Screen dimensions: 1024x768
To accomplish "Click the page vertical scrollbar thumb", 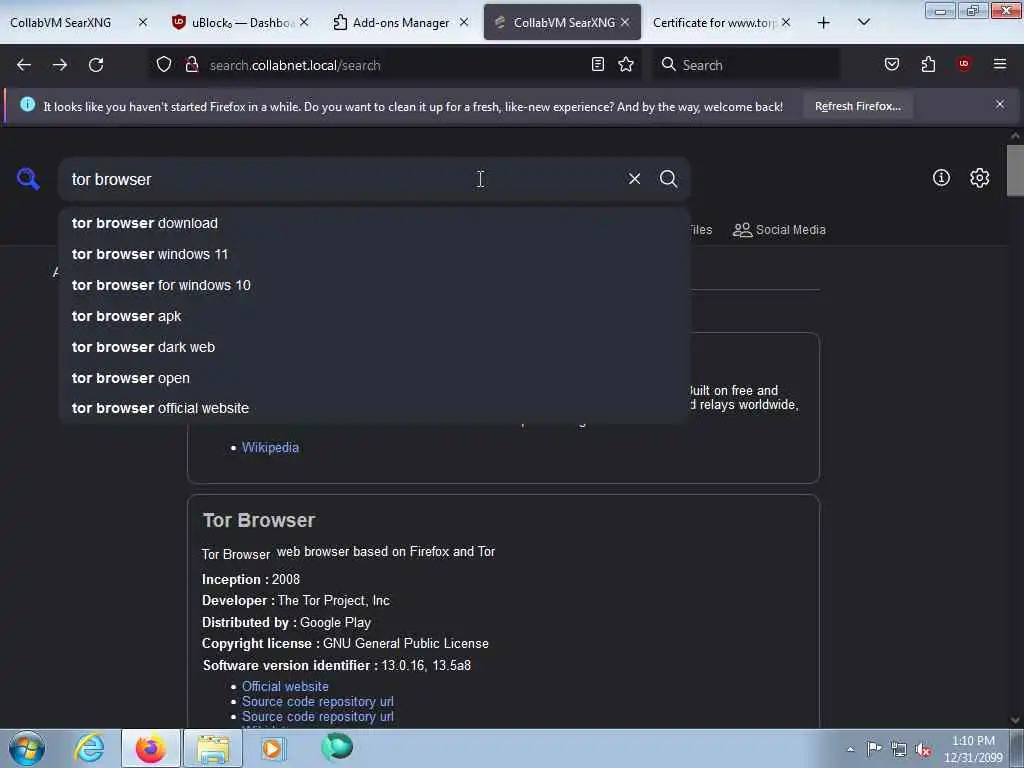I will click(1015, 170).
